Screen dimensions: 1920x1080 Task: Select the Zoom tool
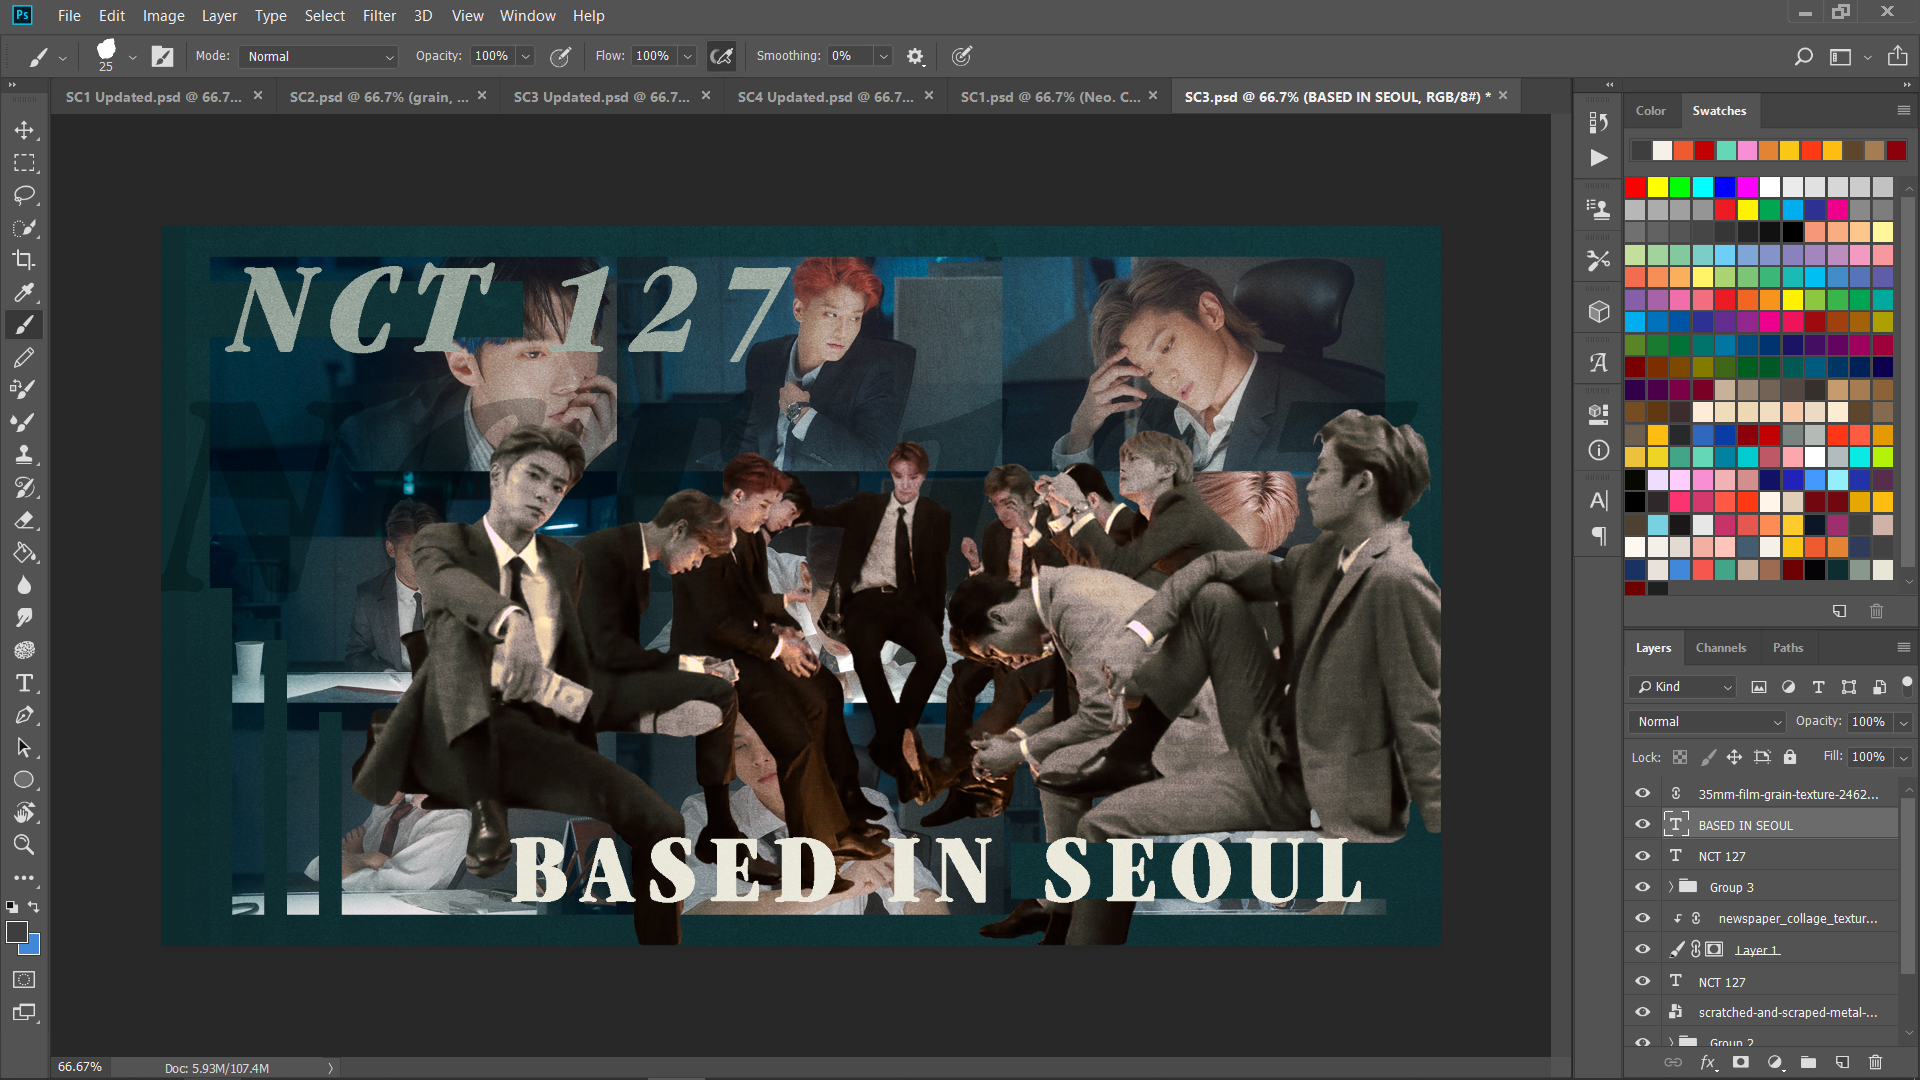tap(24, 845)
